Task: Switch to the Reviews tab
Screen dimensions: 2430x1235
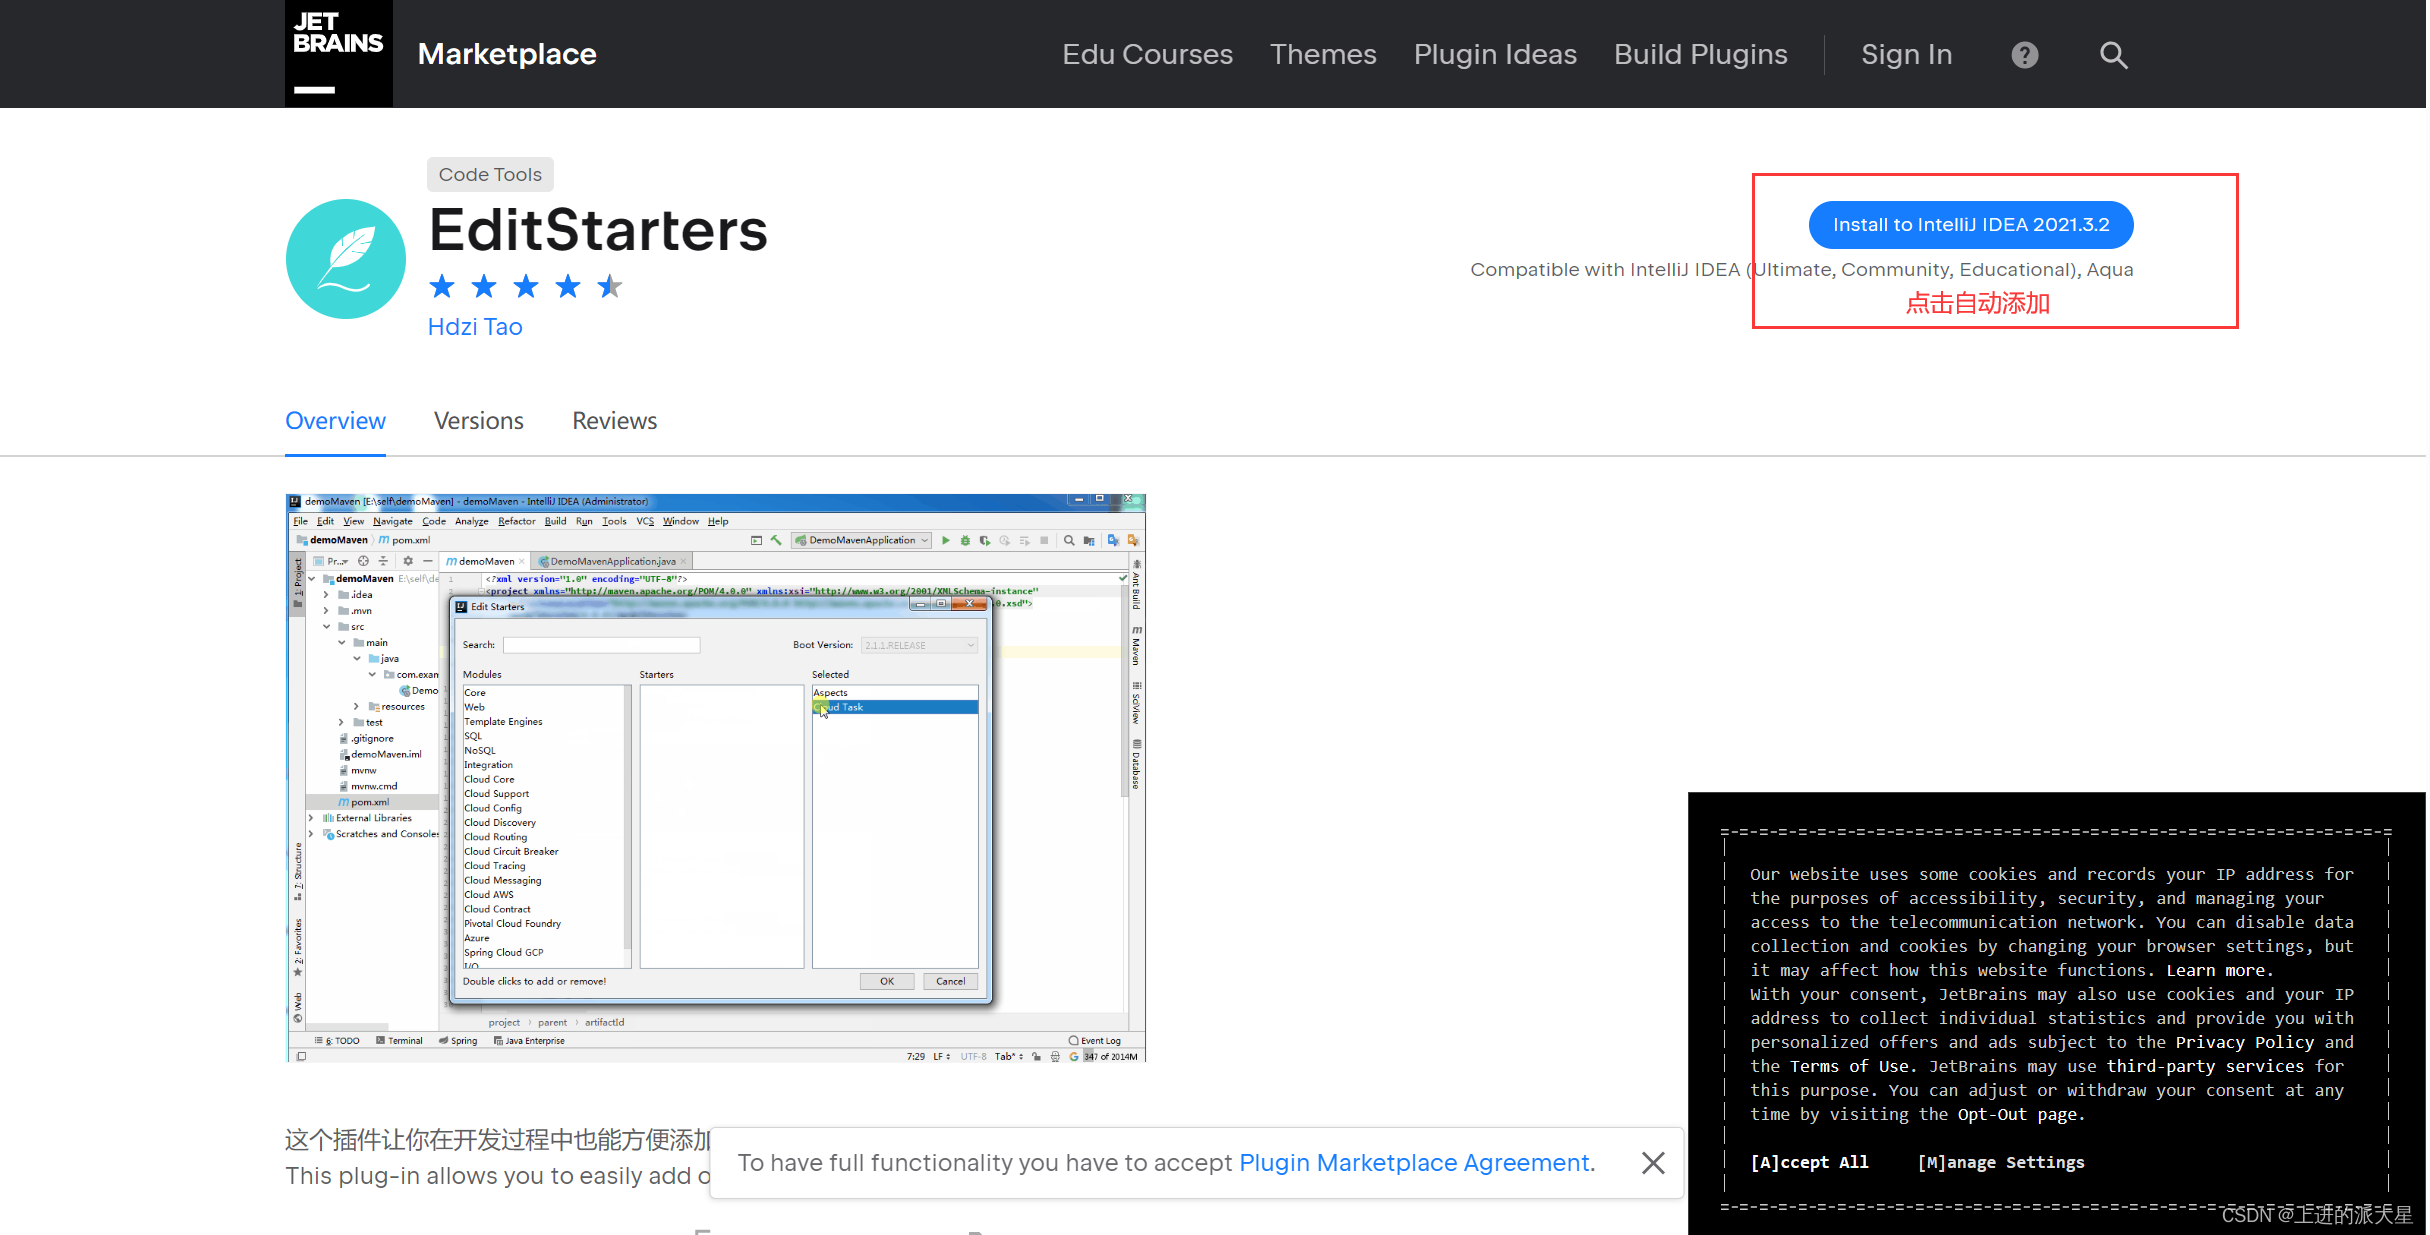Action: coord(614,421)
